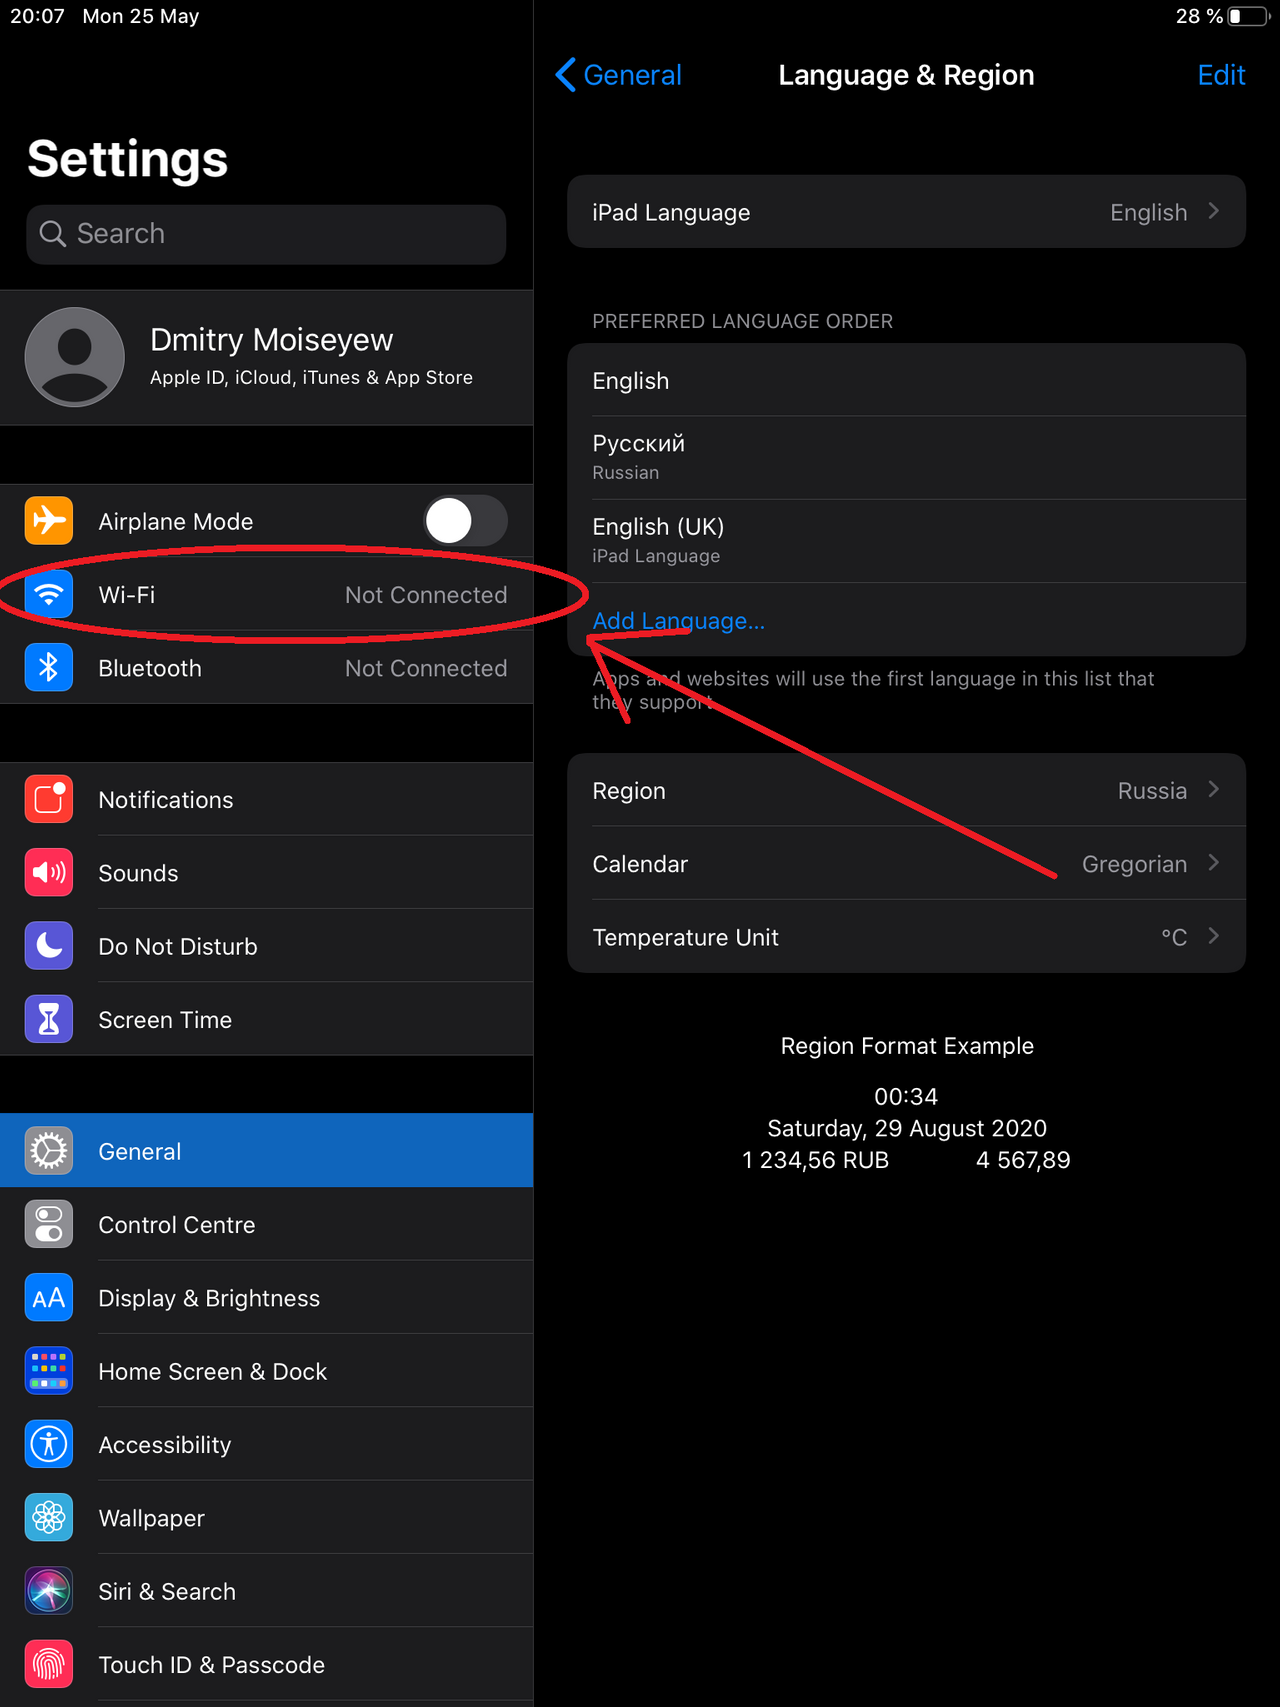
Task: Tap the profile avatar picture
Action: [x=75, y=357]
